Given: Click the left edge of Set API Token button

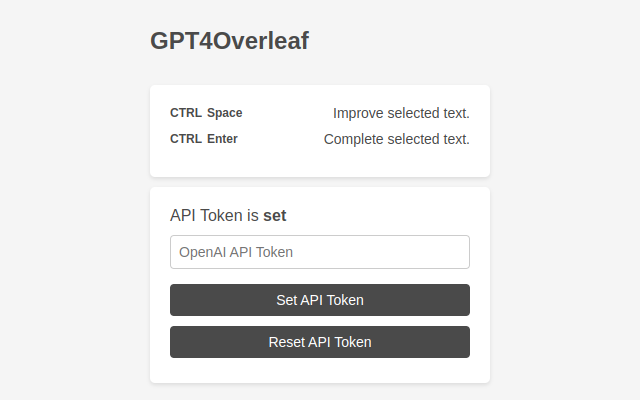Looking at the screenshot, I should click(x=176, y=300).
